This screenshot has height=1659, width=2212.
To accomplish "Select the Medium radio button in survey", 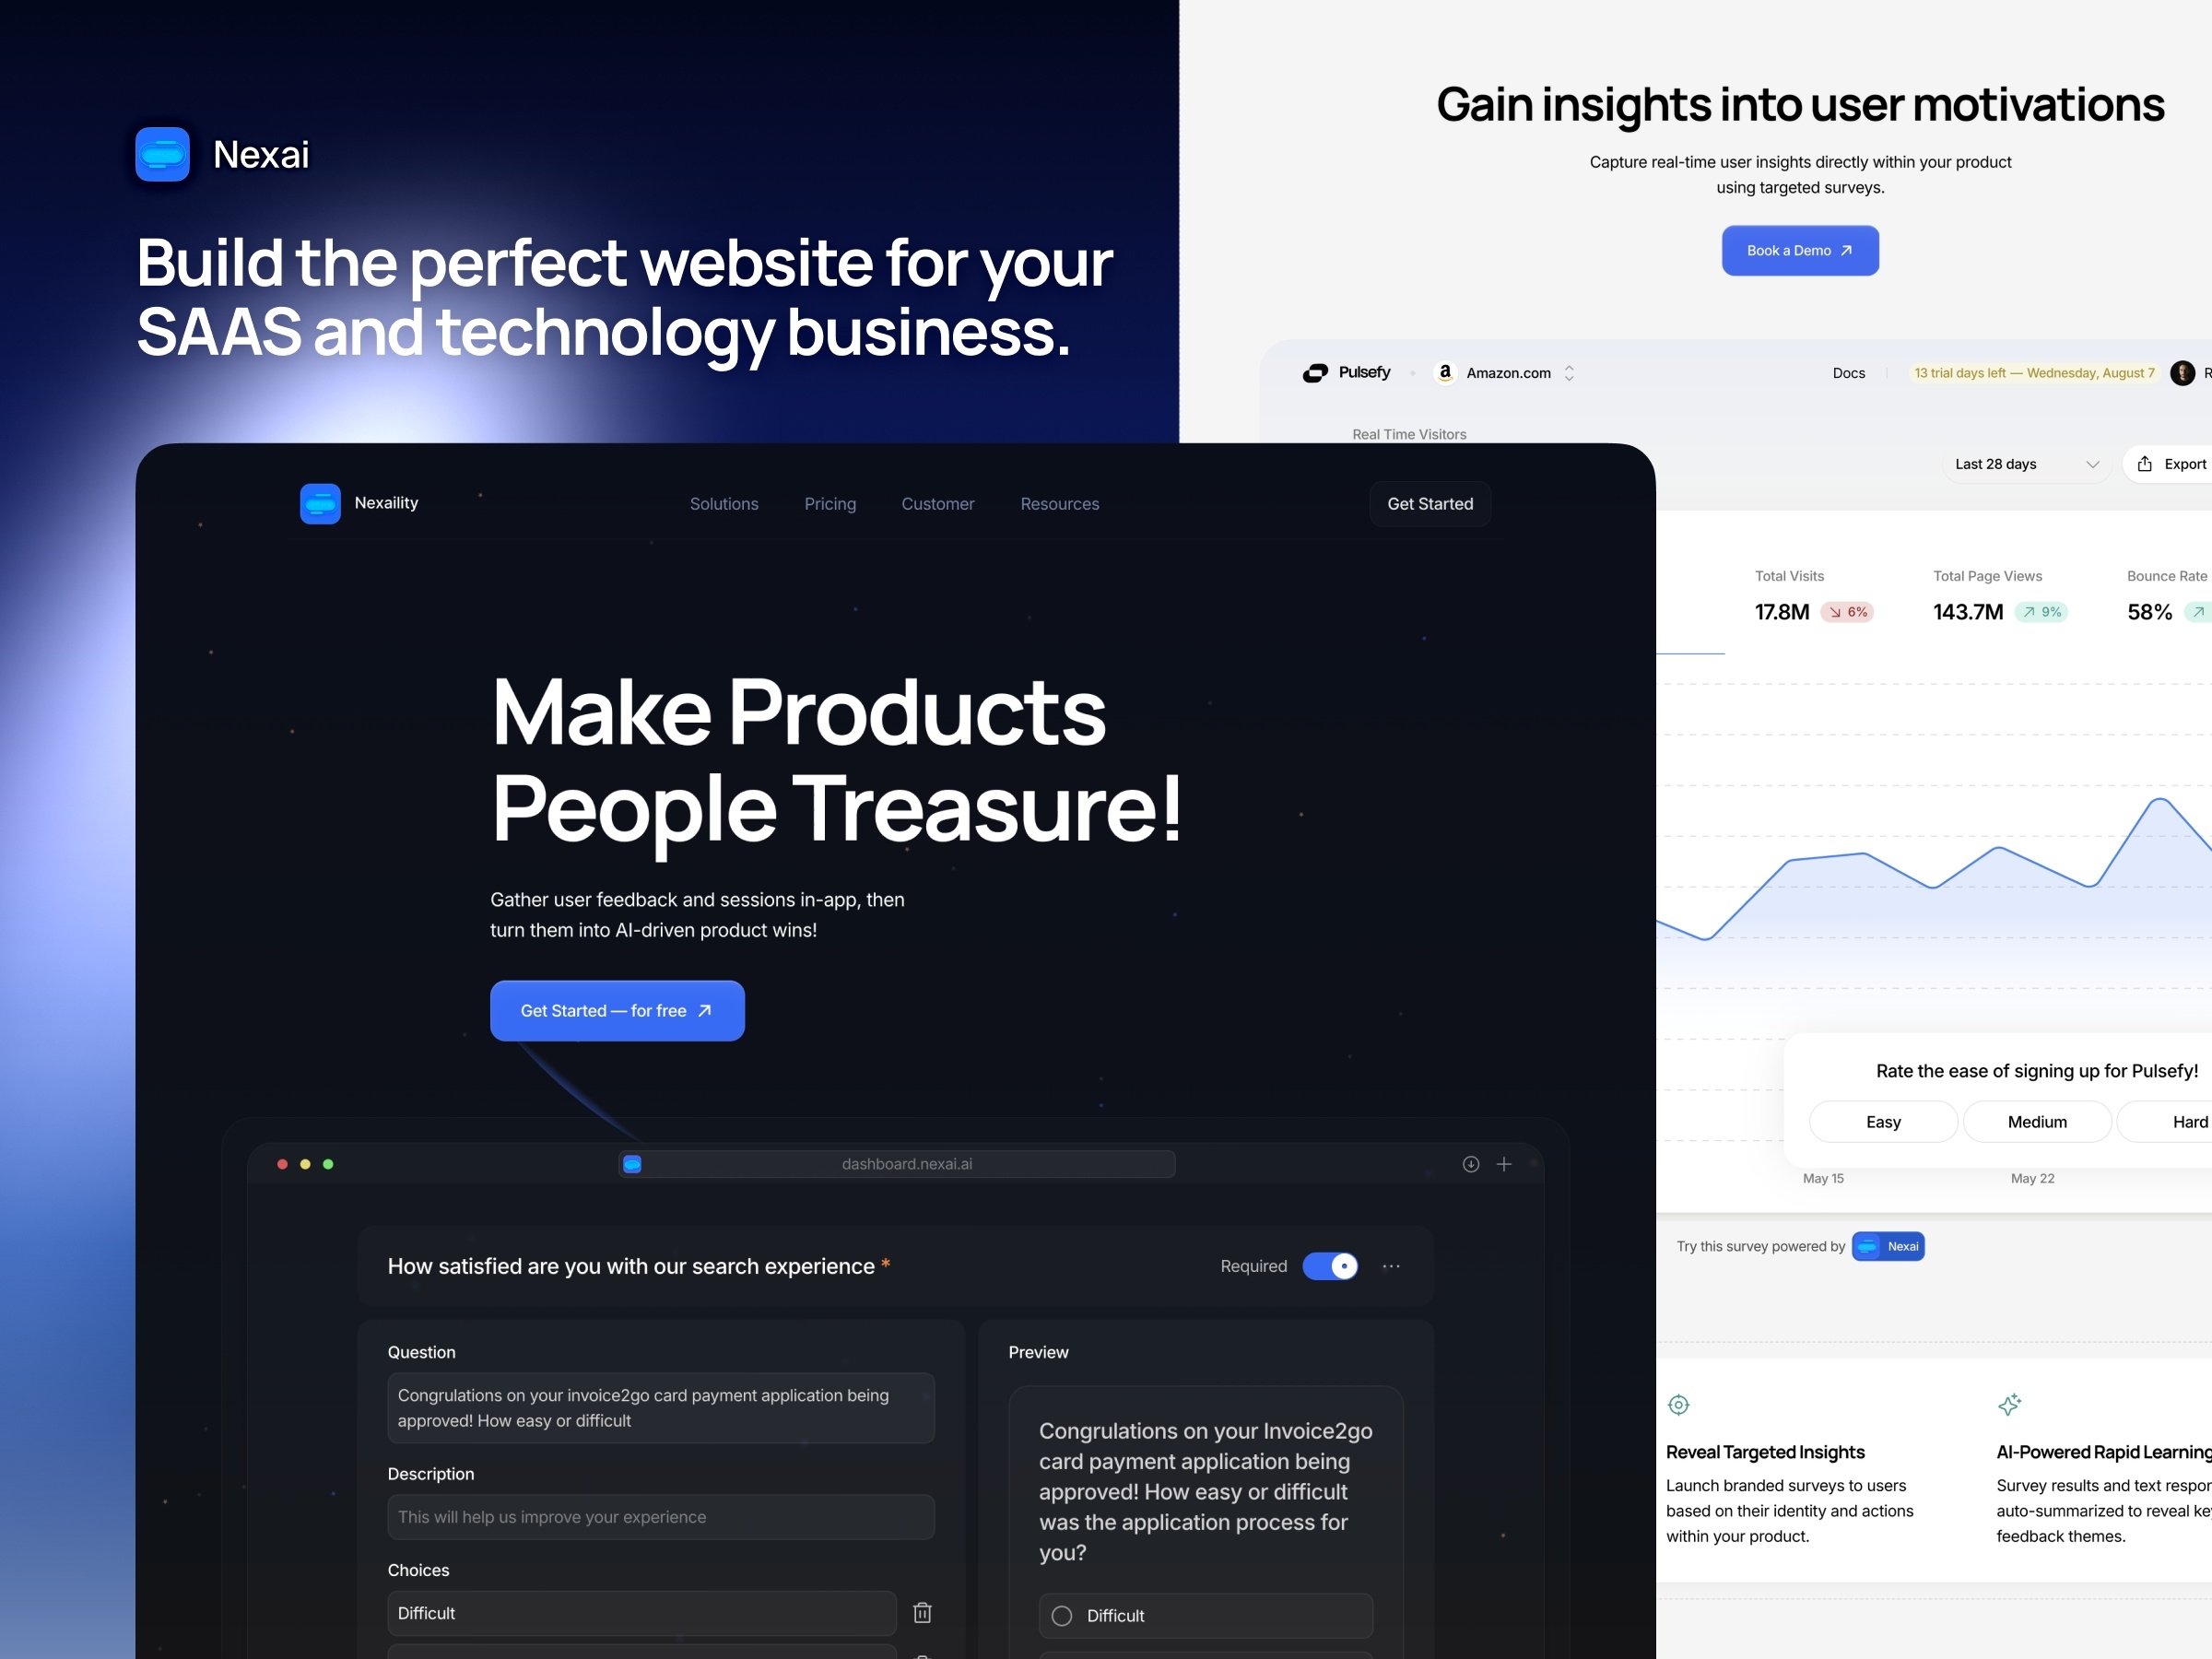I will [2034, 1121].
